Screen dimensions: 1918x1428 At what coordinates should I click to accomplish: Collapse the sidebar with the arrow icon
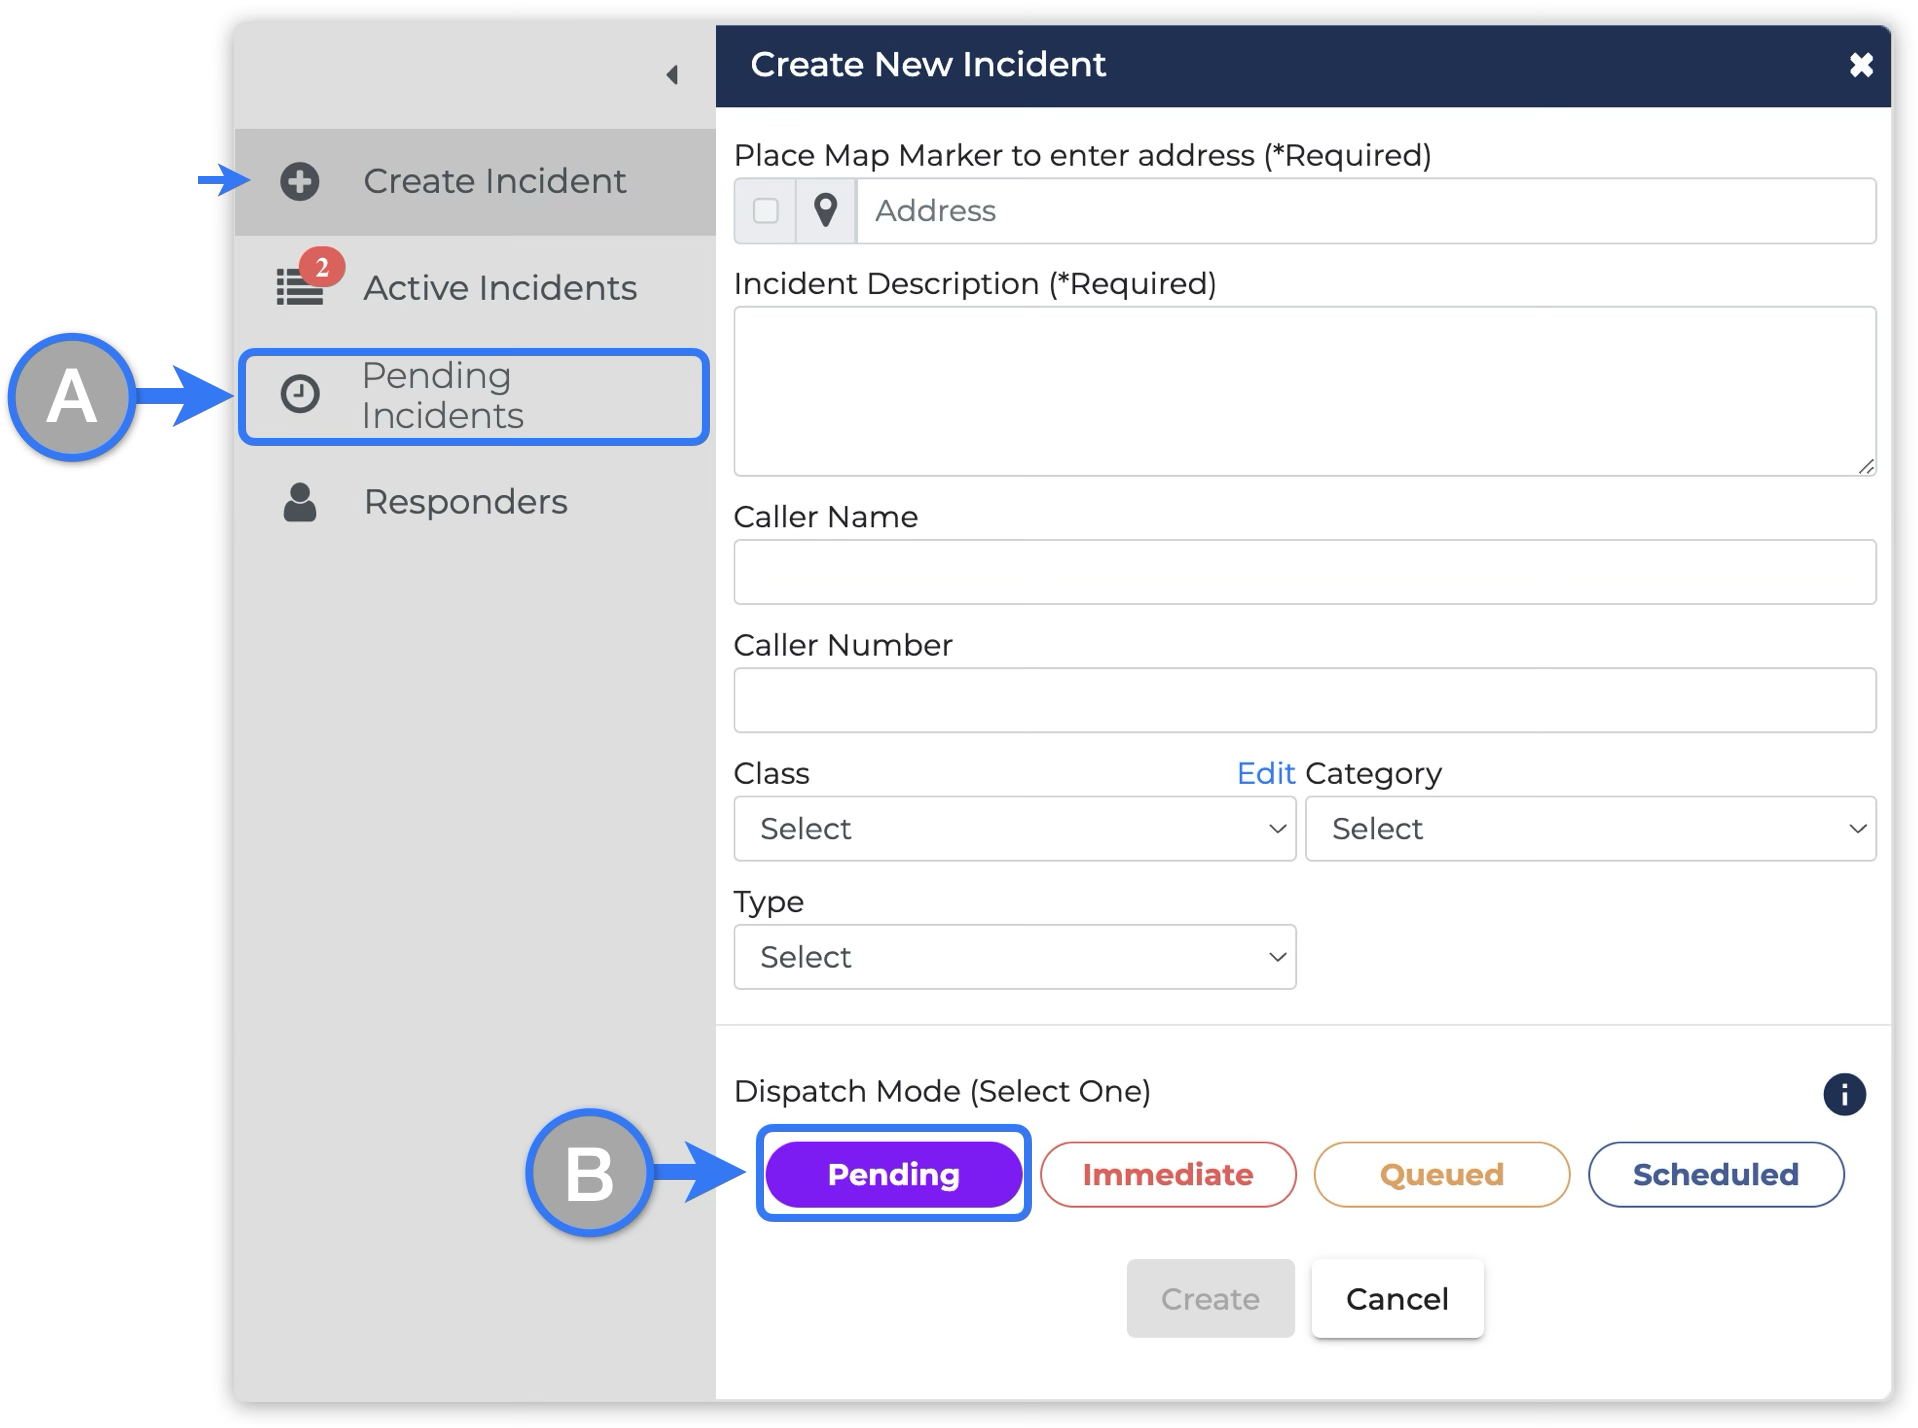pyautogui.click(x=672, y=75)
